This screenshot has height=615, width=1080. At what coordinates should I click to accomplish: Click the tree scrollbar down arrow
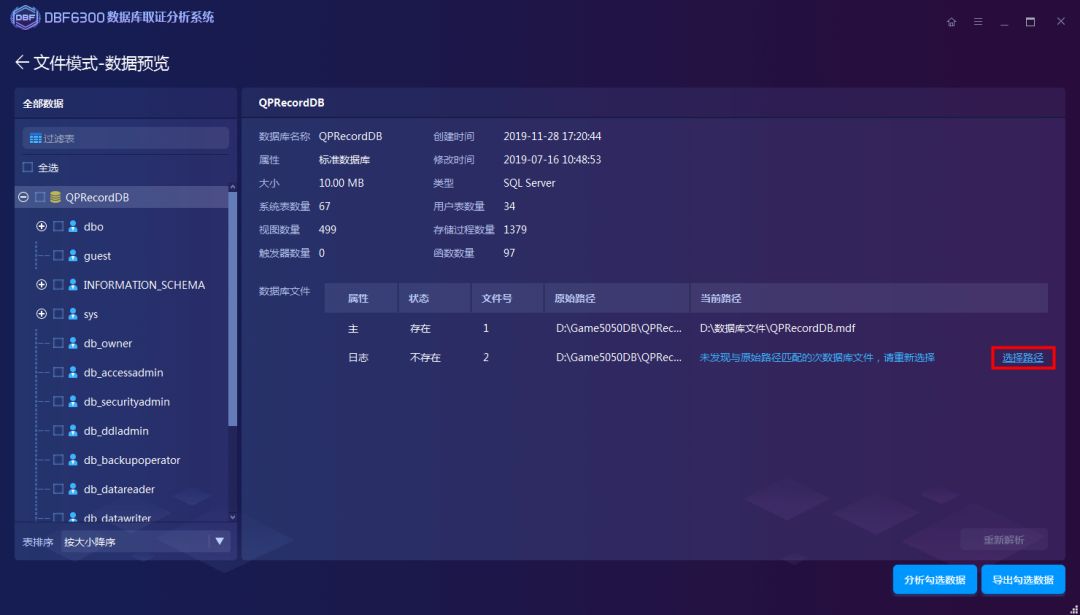click(232, 517)
